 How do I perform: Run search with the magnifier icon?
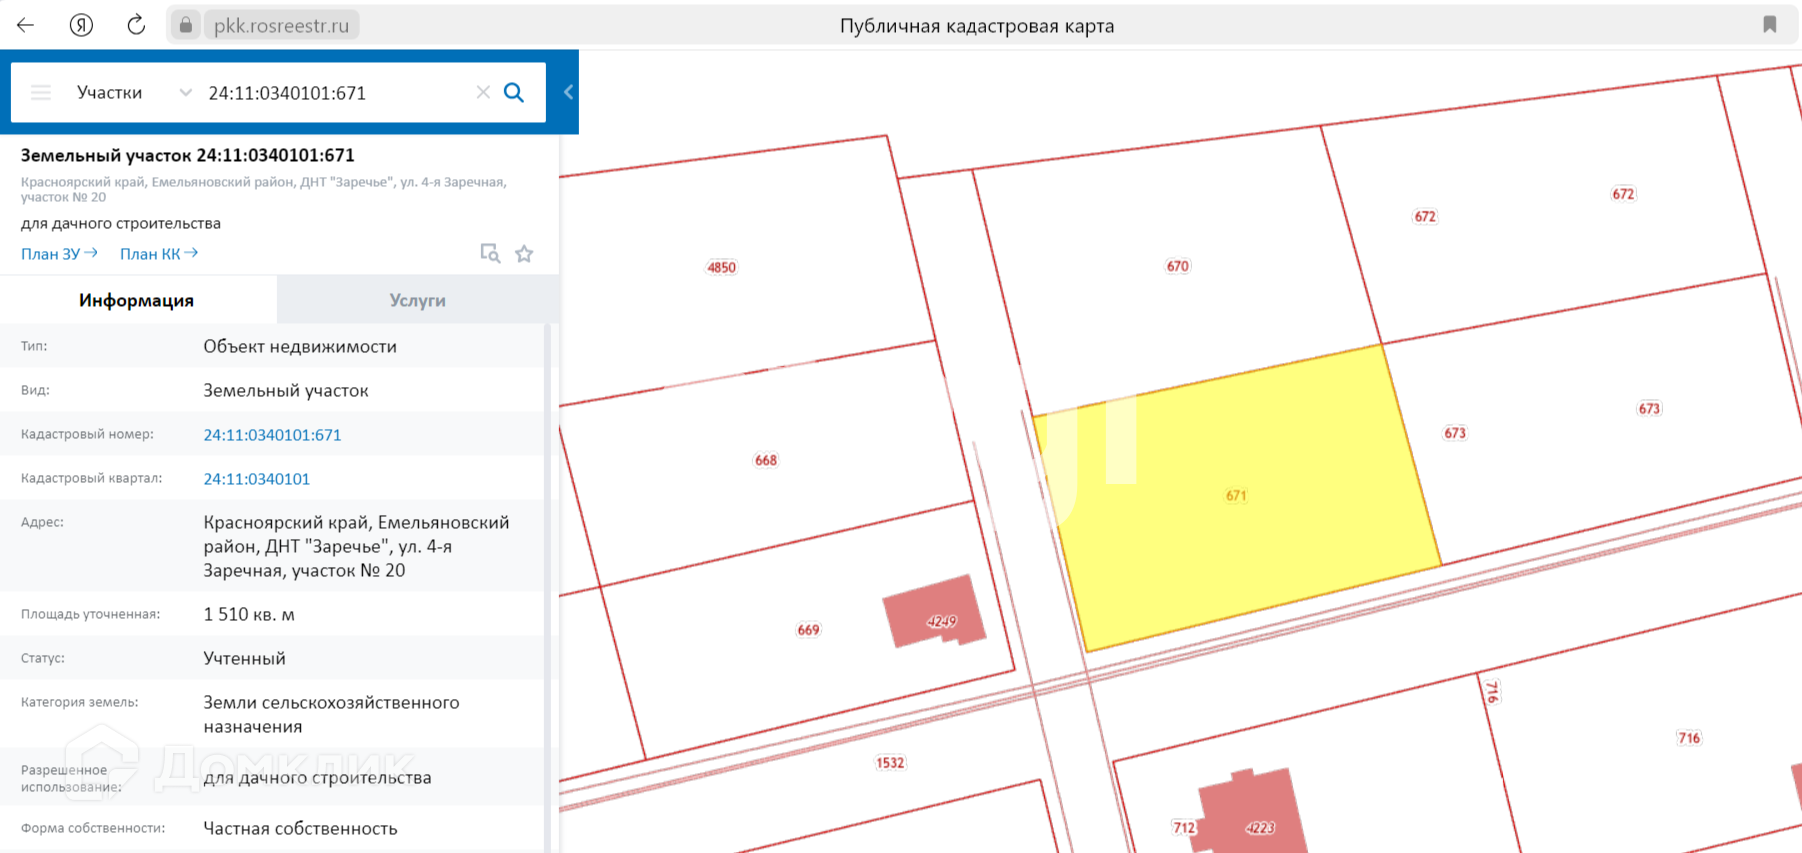[x=514, y=92]
